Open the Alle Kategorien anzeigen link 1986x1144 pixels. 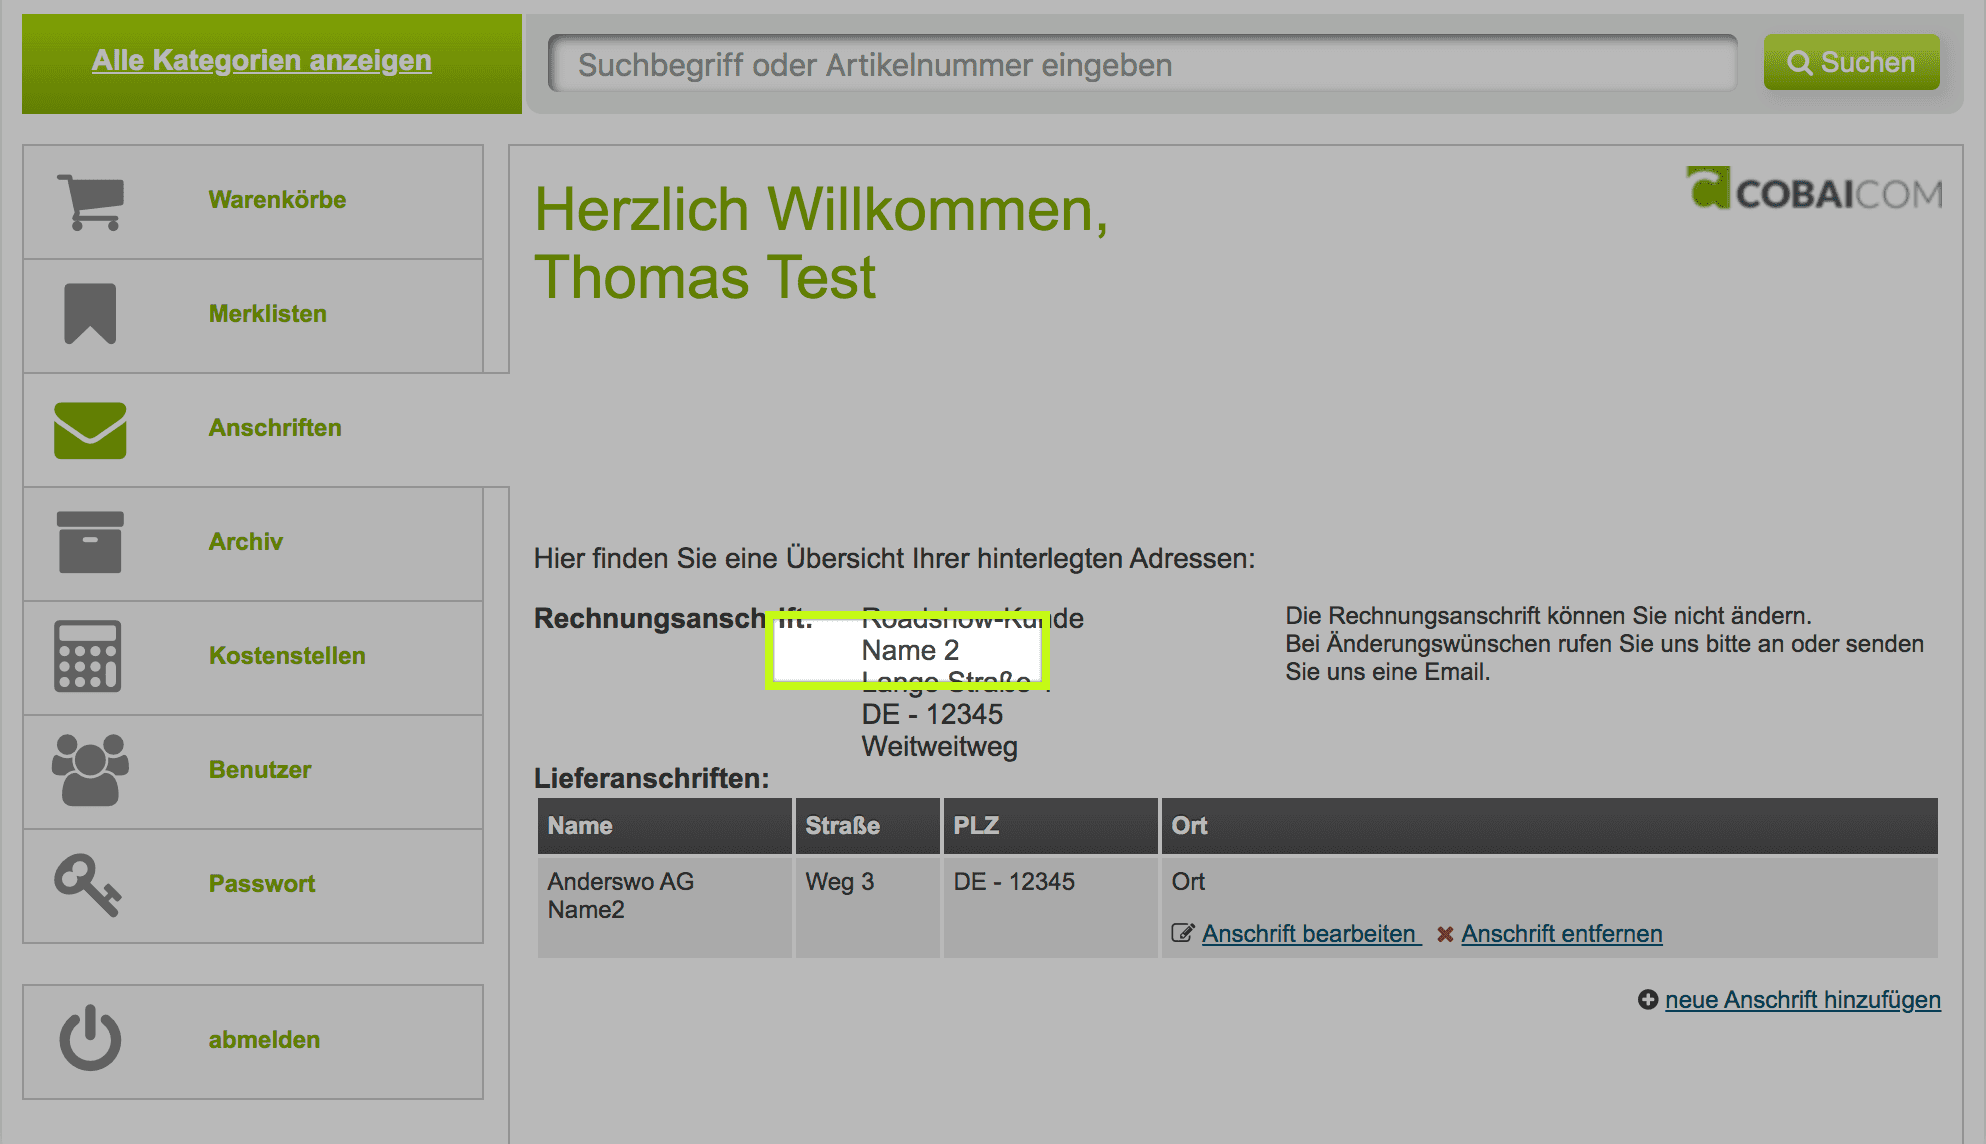[262, 61]
